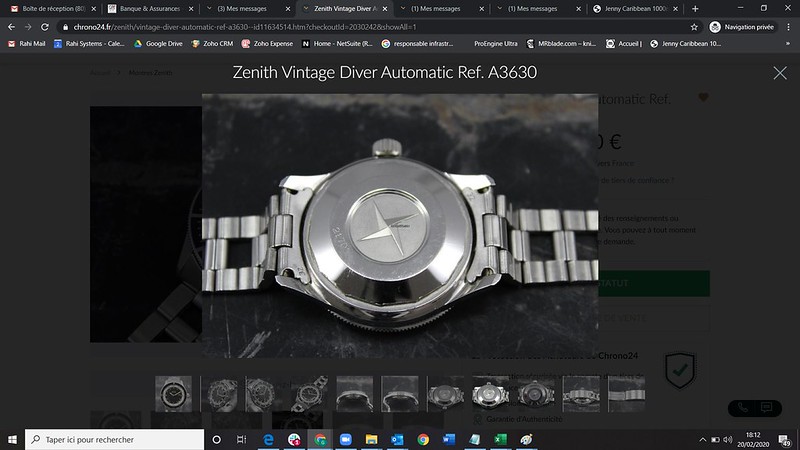Open the Zoho Expense bookmark
Screen dimensions: 800x450
(x=267, y=44)
